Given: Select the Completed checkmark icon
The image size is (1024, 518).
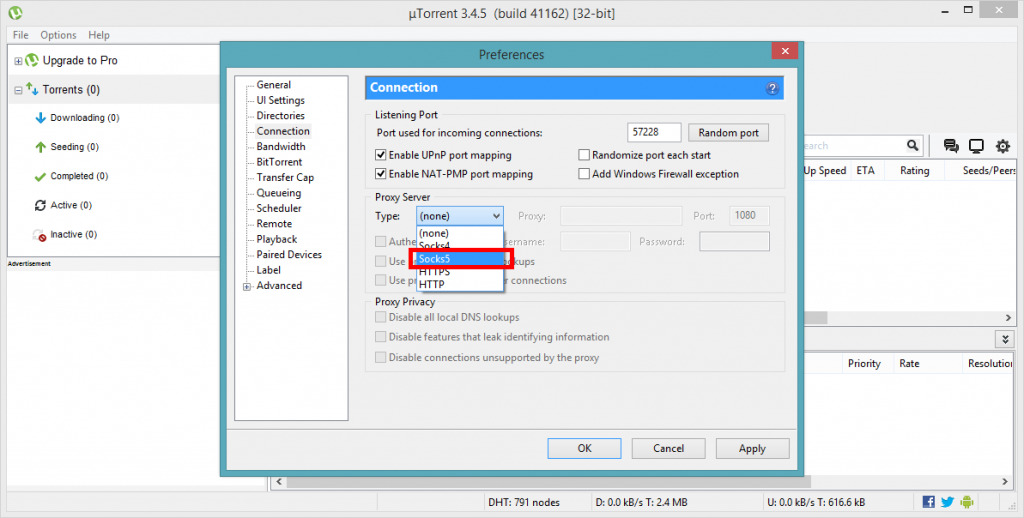Looking at the screenshot, I should 40,176.
